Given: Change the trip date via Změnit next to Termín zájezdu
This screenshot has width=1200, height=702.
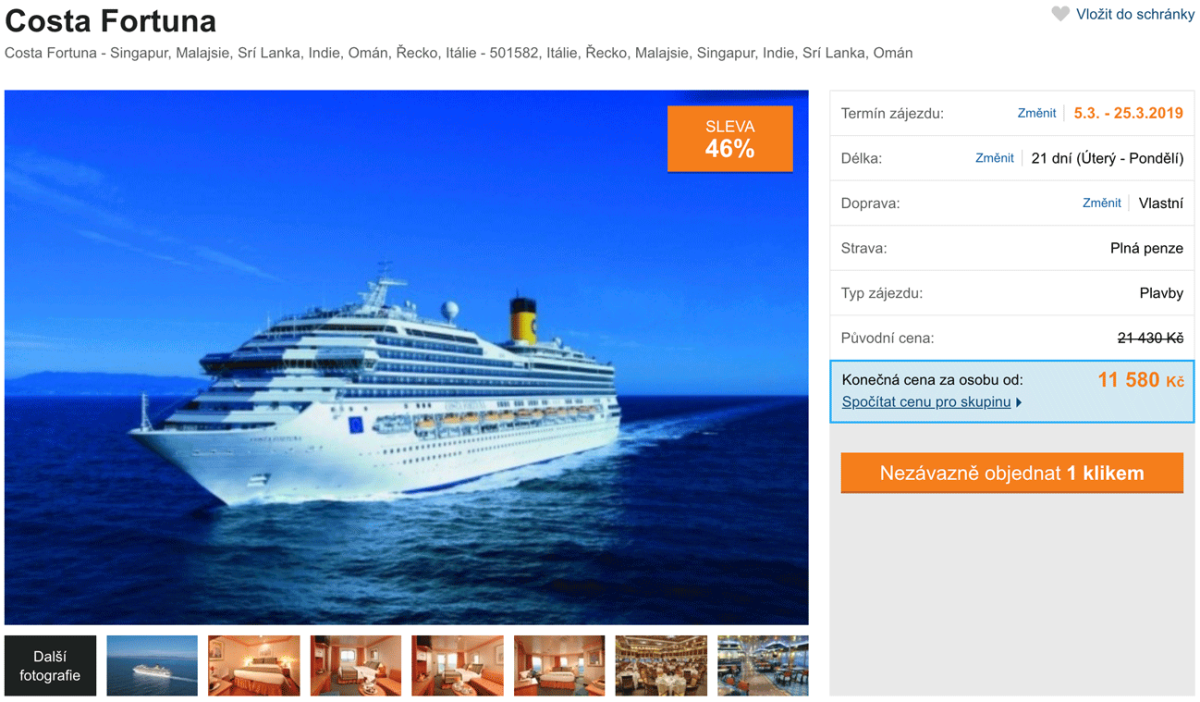Looking at the screenshot, I should (1037, 113).
